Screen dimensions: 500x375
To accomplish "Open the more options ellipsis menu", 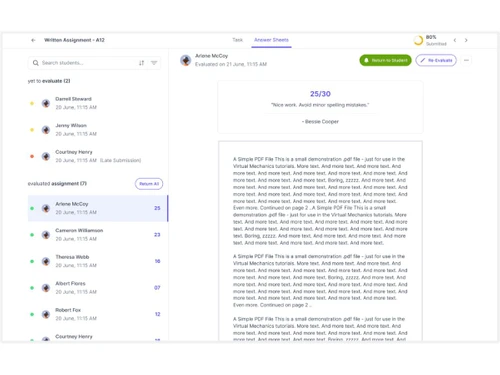I will [x=466, y=60].
